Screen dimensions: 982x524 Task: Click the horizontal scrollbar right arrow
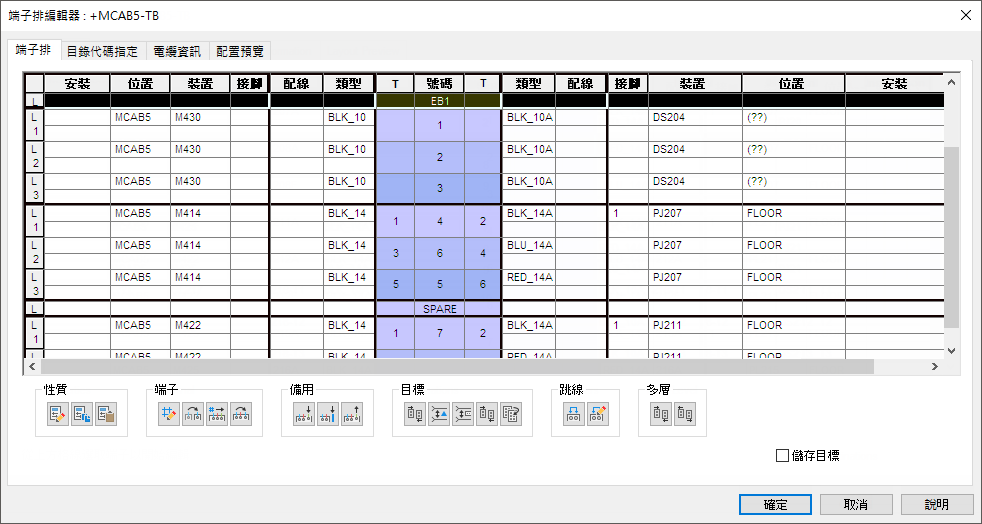[934, 366]
